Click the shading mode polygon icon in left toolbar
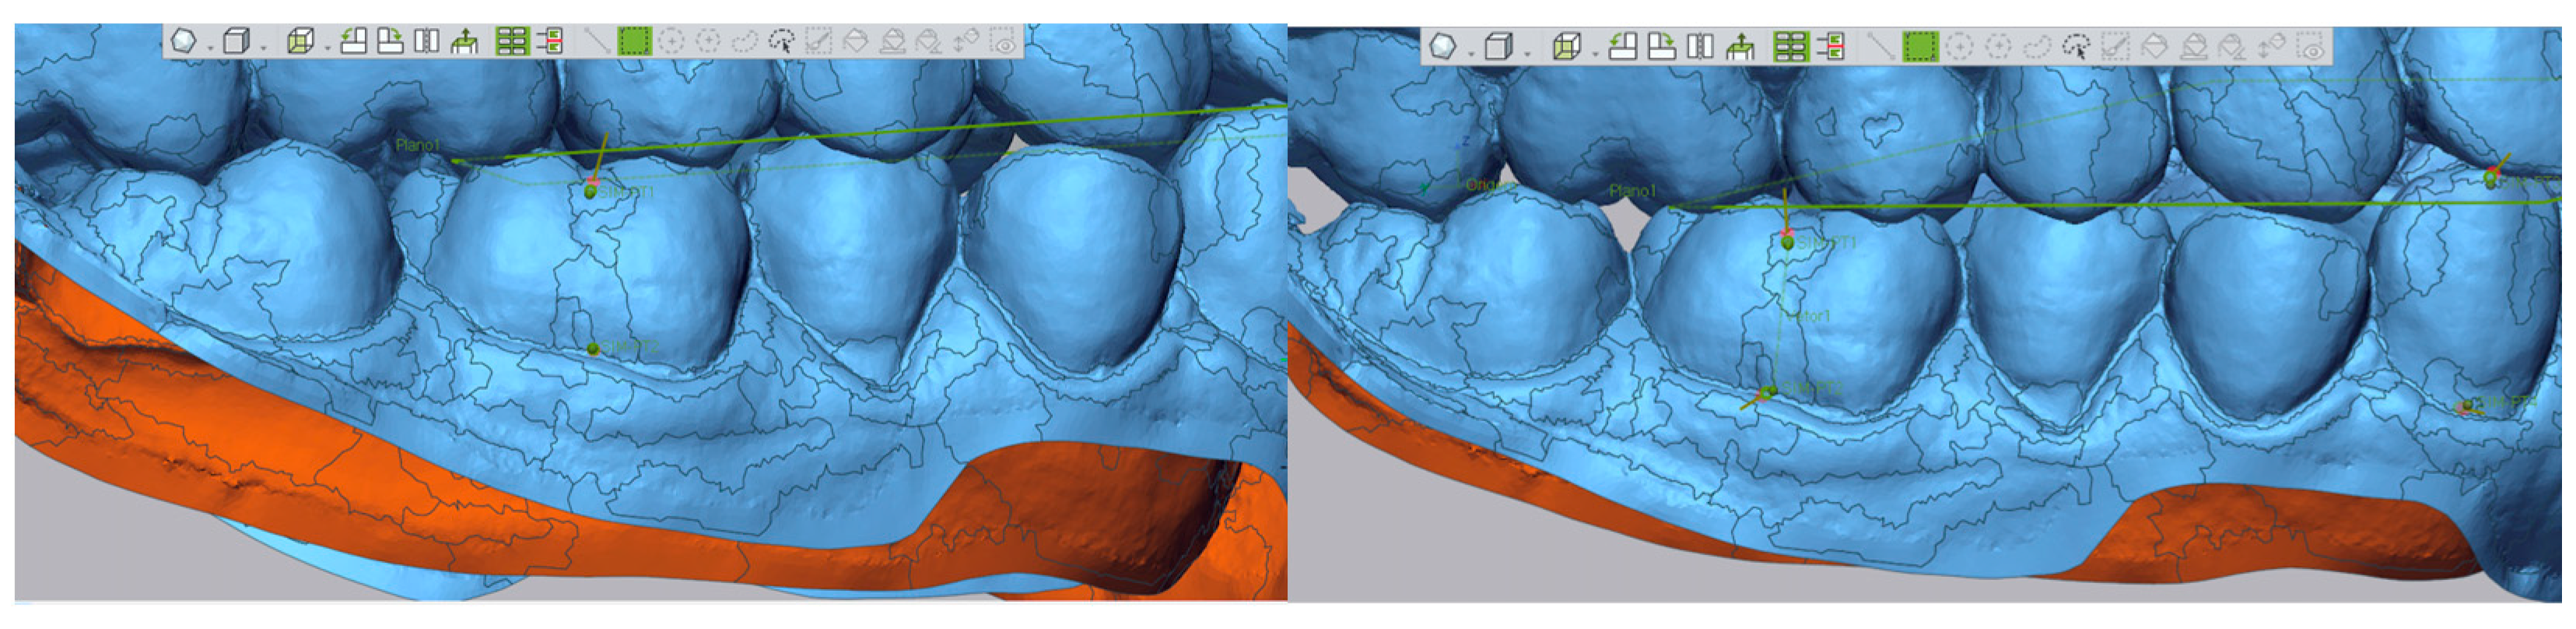 183,41
